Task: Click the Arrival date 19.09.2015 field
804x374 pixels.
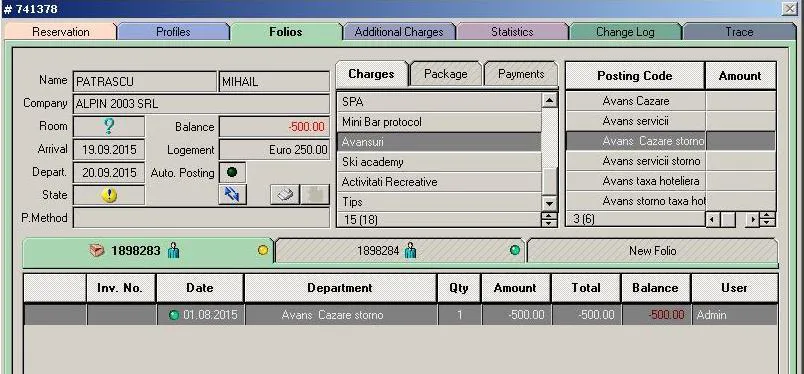Action: (x=109, y=150)
